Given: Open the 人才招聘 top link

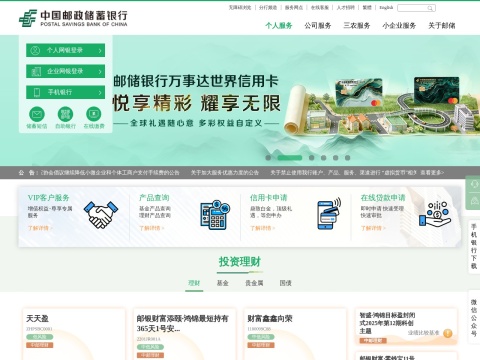Looking at the screenshot, I should (x=346, y=7).
